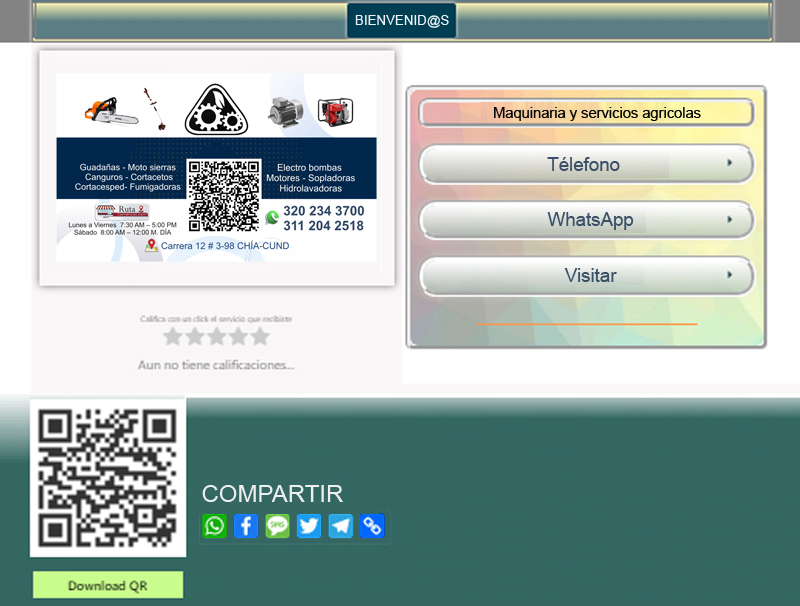Expand the WhatsApp menu arrow

tap(730, 219)
